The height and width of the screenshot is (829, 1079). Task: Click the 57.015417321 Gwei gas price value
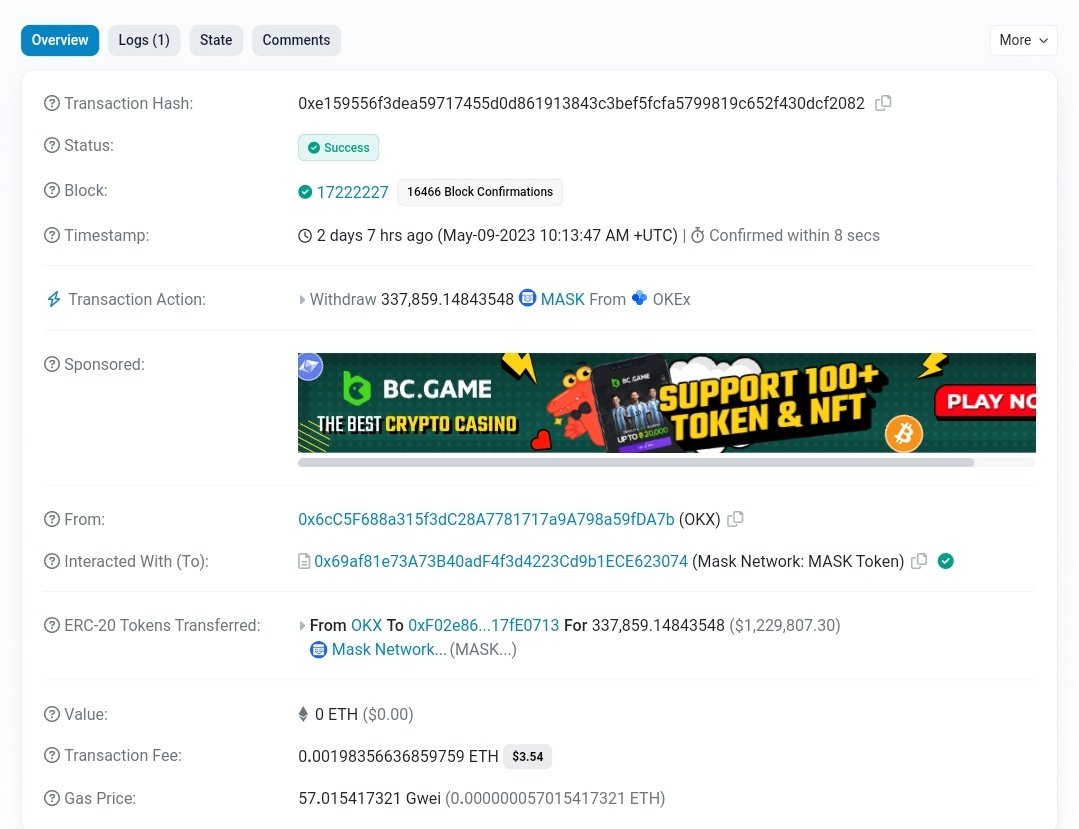pos(370,798)
